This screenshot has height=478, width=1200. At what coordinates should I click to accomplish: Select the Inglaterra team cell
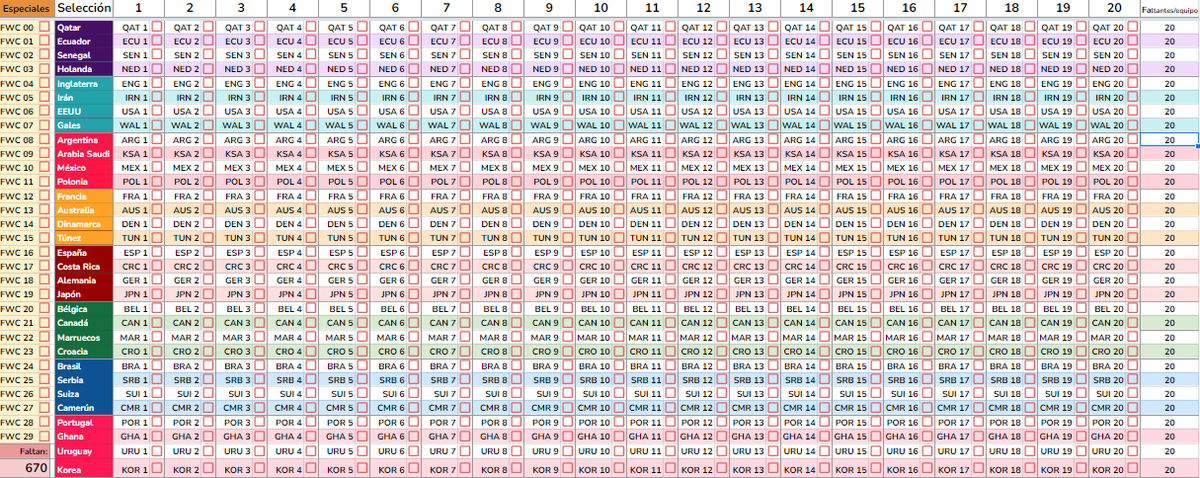pyautogui.click(x=84, y=83)
